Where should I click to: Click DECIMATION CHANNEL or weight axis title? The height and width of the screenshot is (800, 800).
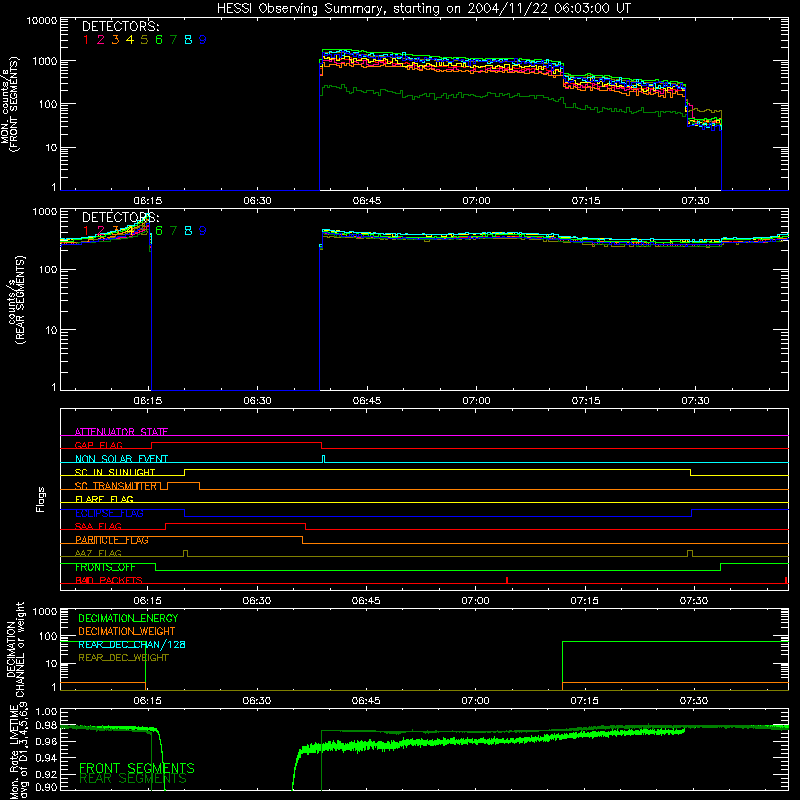(x=15, y=649)
